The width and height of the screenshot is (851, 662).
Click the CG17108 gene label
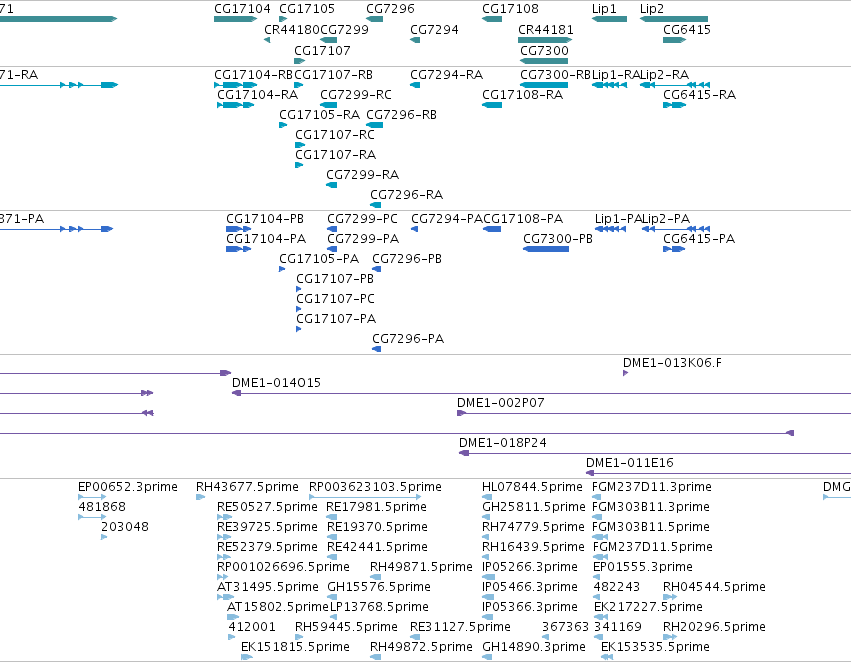pos(510,9)
